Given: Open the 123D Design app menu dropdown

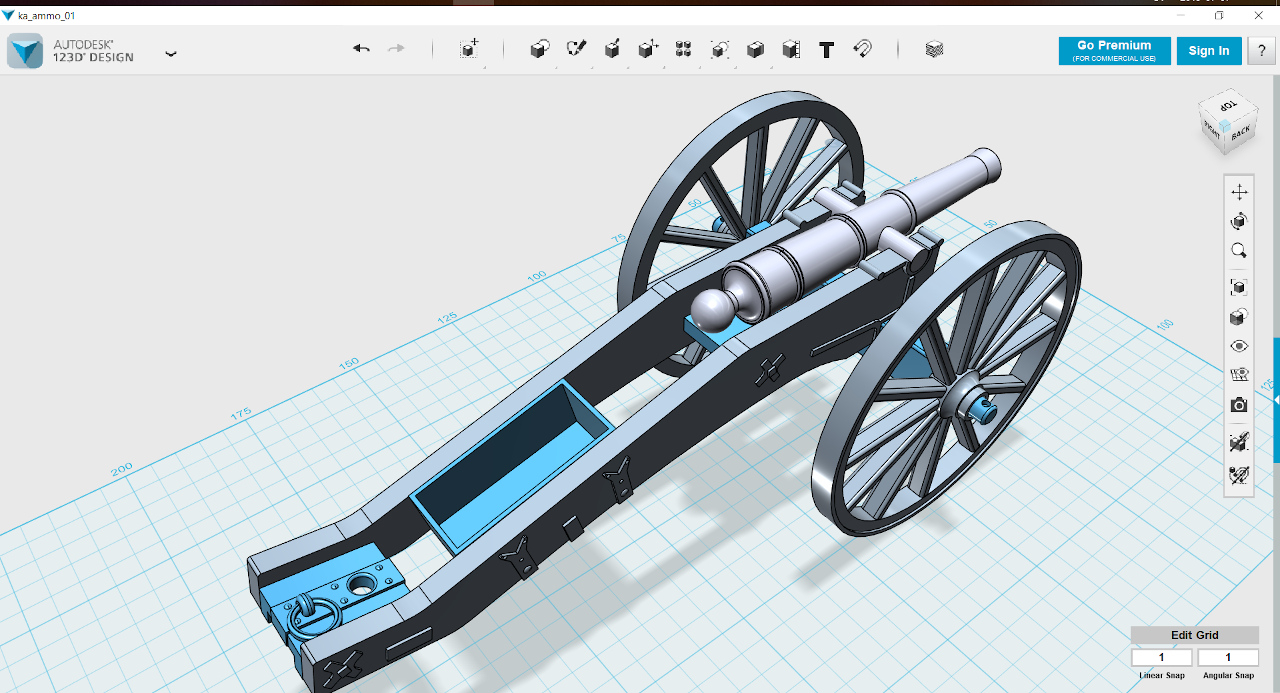Looking at the screenshot, I should pyautogui.click(x=171, y=53).
